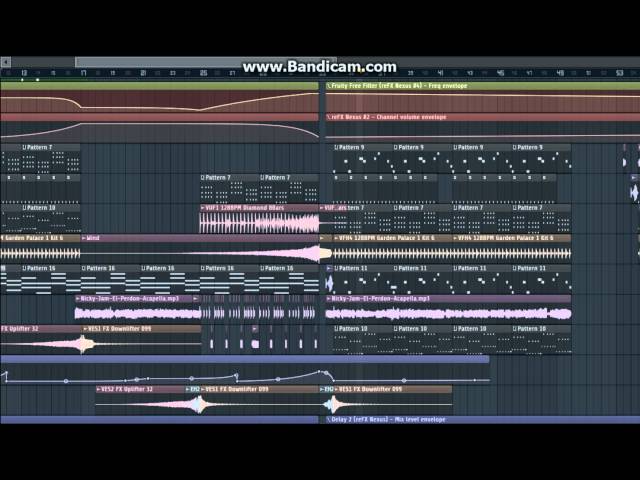
Task: Open the Fruity Free Filter automation clip menu icon
Action: click(329, 86)
